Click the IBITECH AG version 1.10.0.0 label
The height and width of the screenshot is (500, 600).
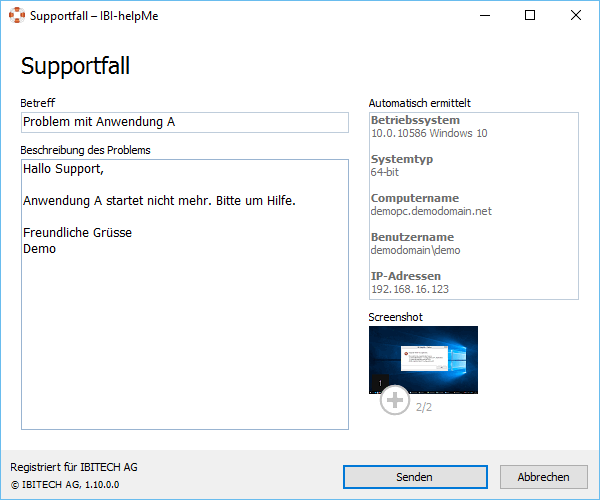[64, 485]
